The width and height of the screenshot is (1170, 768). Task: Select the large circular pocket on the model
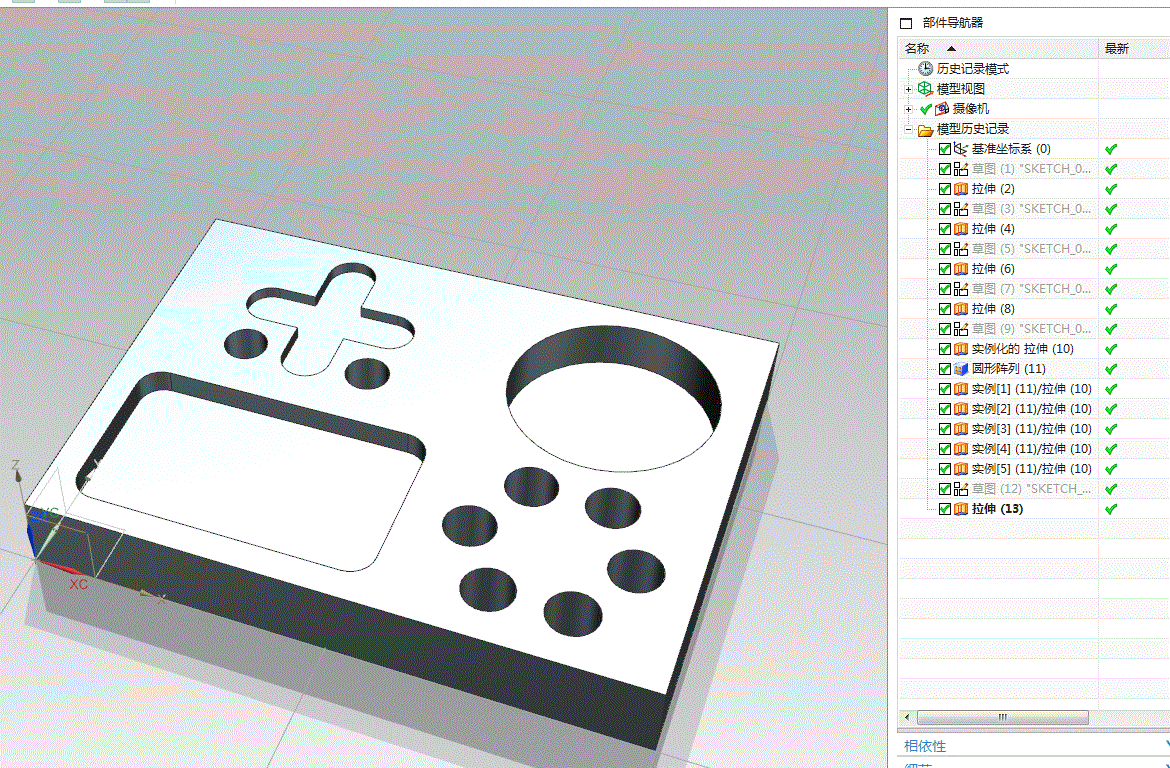click(x=613, y=398)
